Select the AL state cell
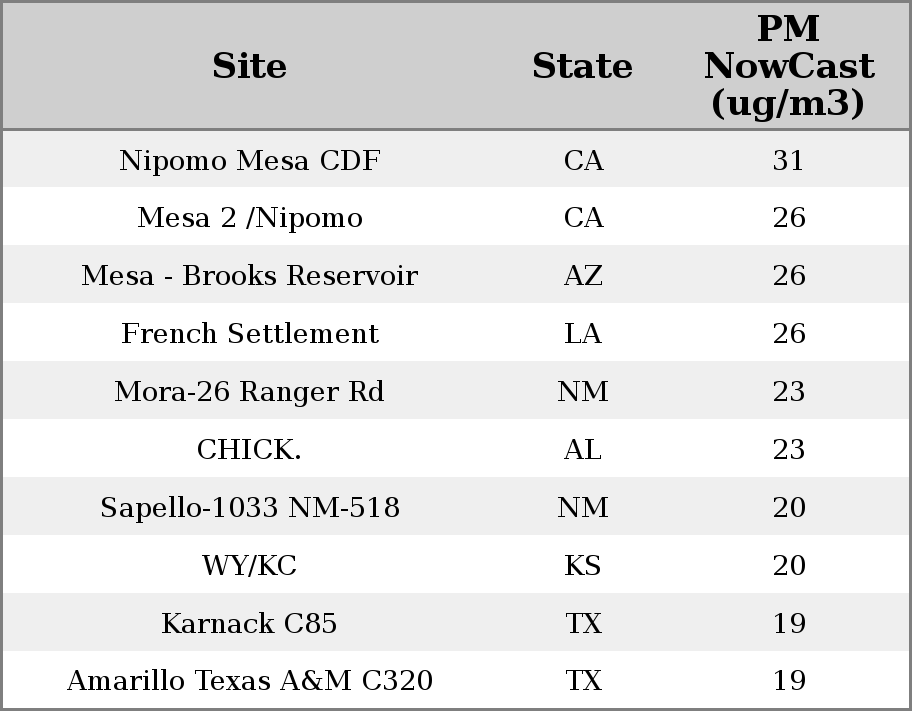Screen dimensions: 912x711 point(583,450)
